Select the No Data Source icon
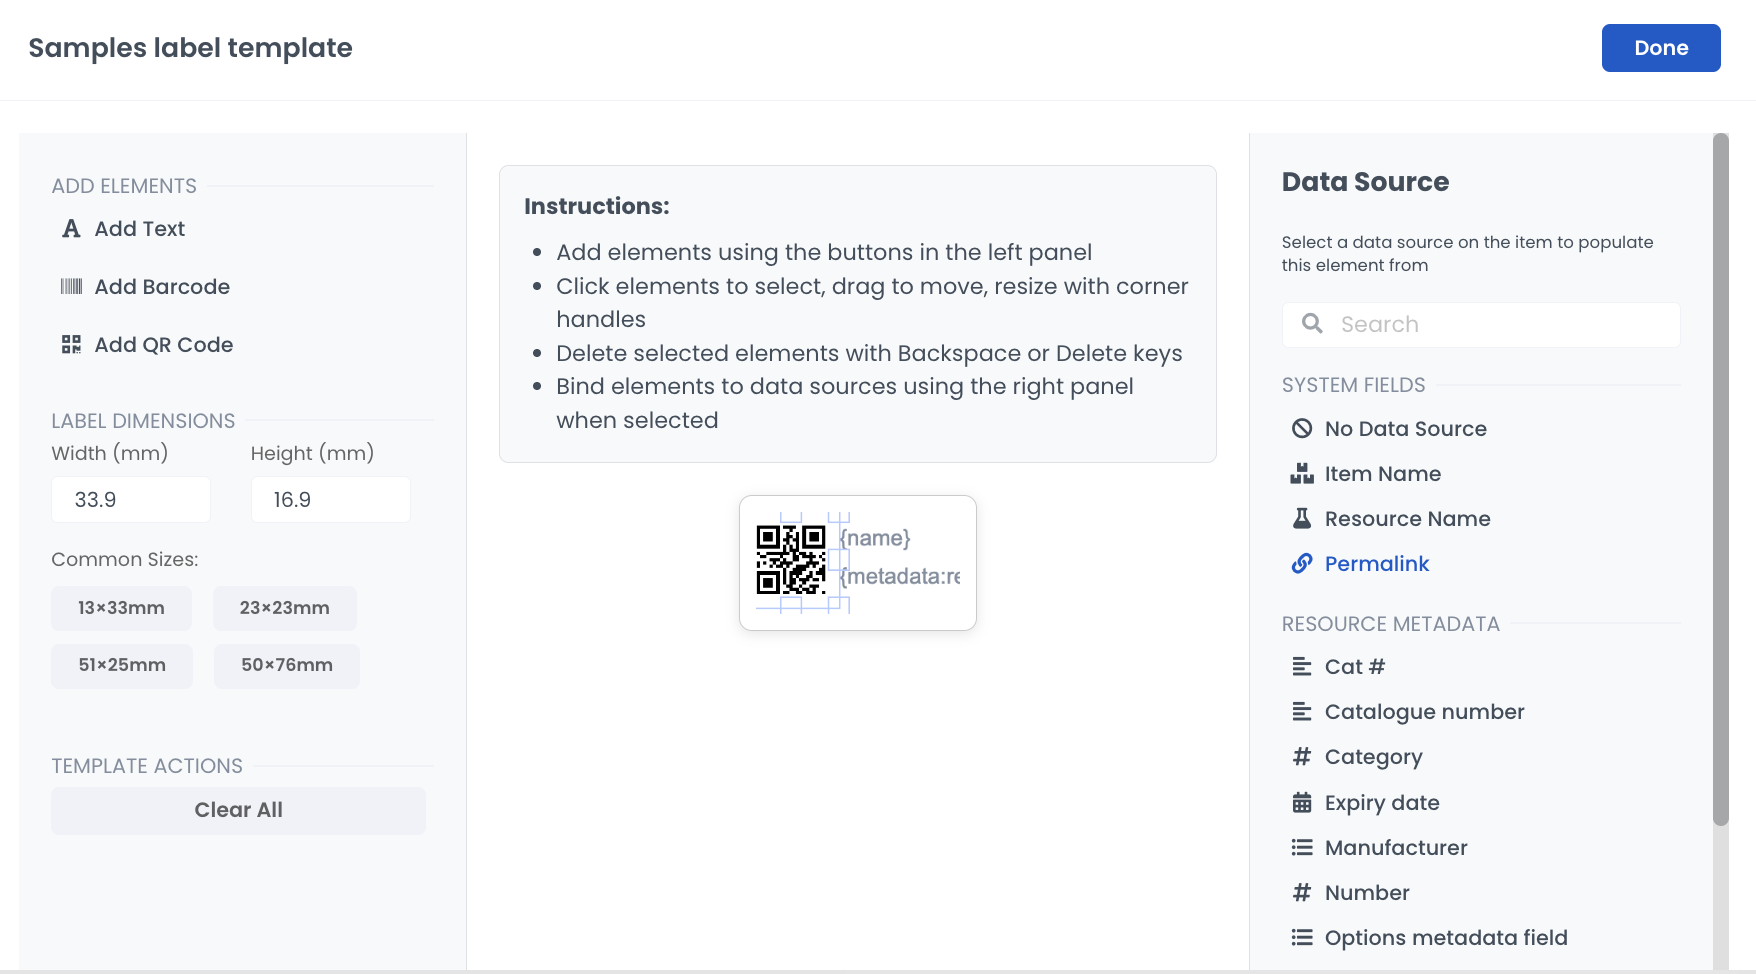Screen dimensions: 1756x974 [1301, 429]
